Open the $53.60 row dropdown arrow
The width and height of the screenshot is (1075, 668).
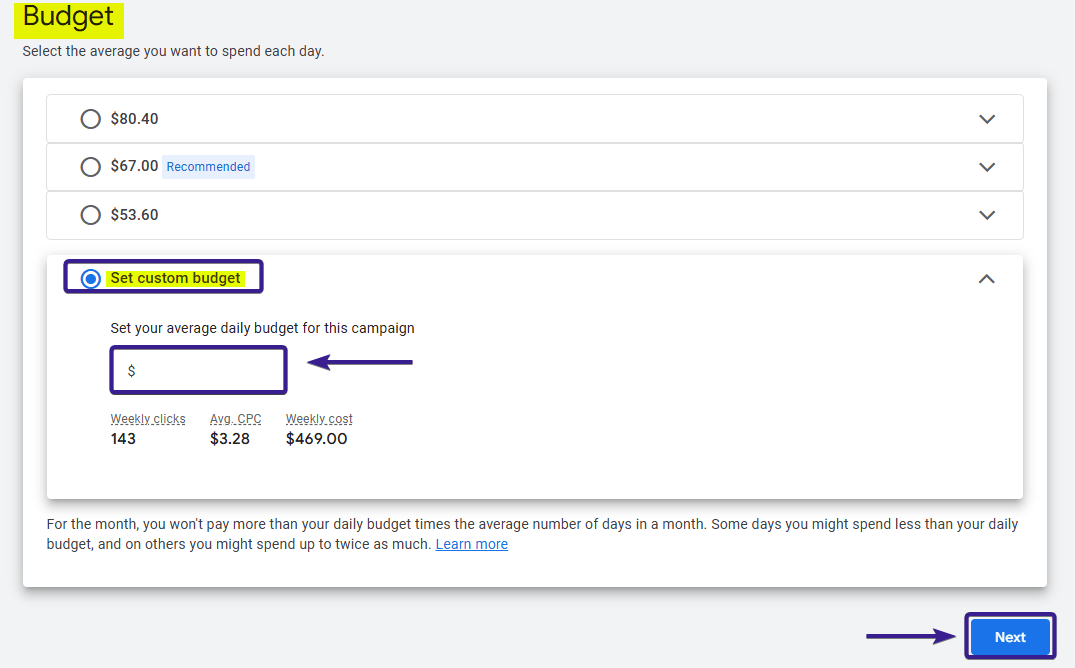tap(987, 215)
